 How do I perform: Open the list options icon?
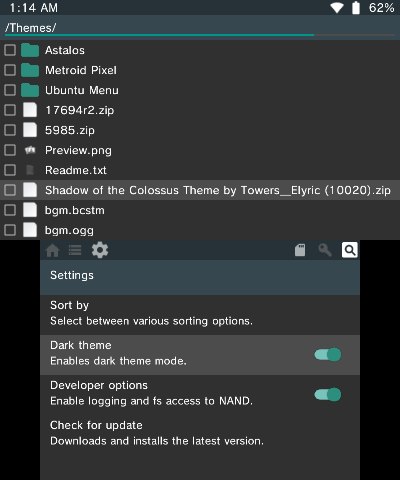[75, 250]
